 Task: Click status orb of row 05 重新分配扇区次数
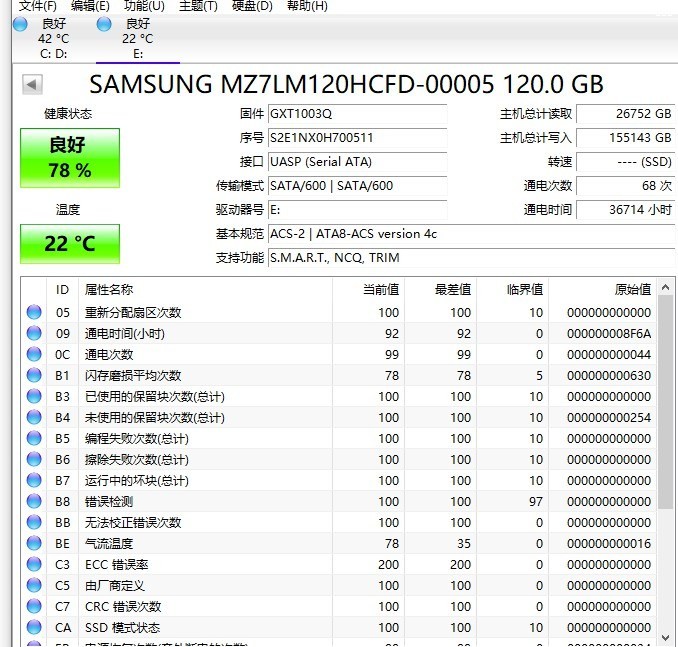[34, 312]
